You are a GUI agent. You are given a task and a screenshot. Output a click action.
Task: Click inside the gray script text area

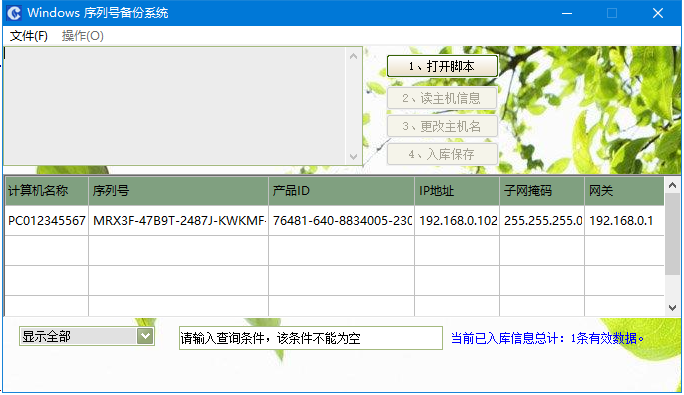pyautogui.click(x=174, y=106)
